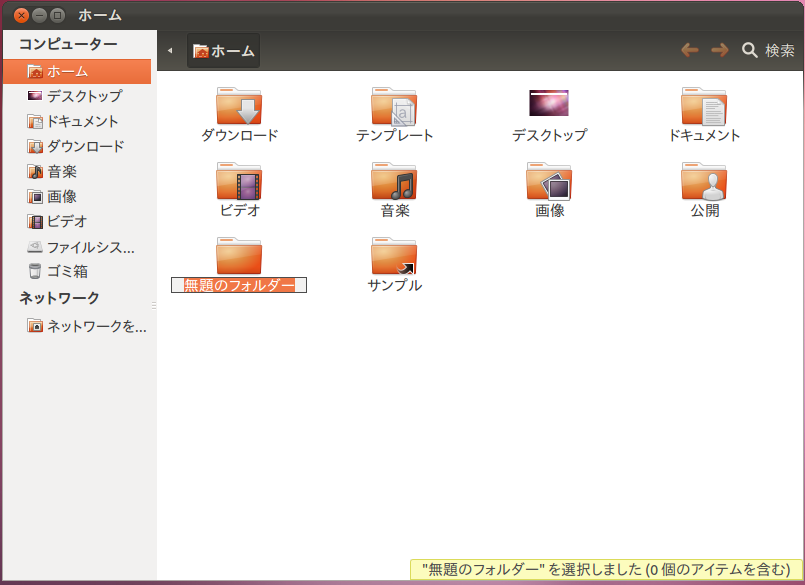
Task: Open the ドキュメント folder icon in main view
Action: click(x=704, y=106)
